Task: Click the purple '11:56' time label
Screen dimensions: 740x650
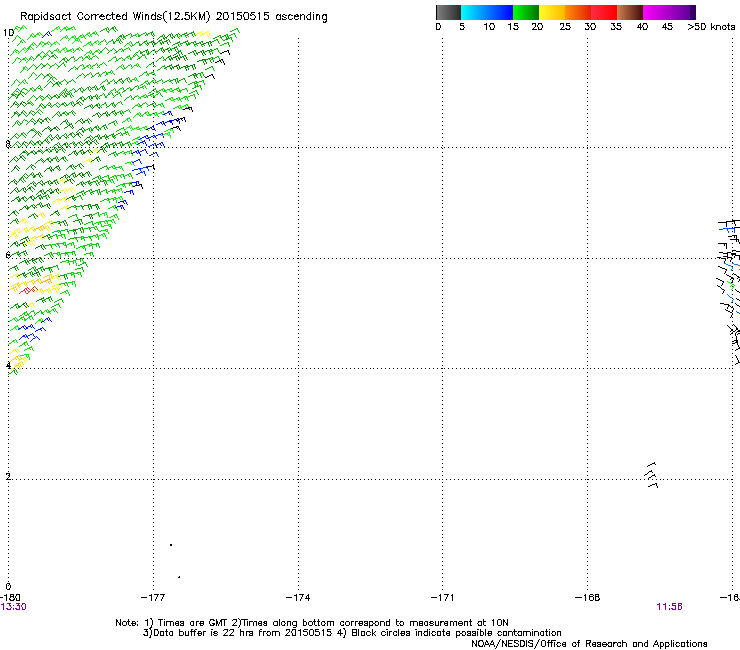Action: tap(669, 607)
